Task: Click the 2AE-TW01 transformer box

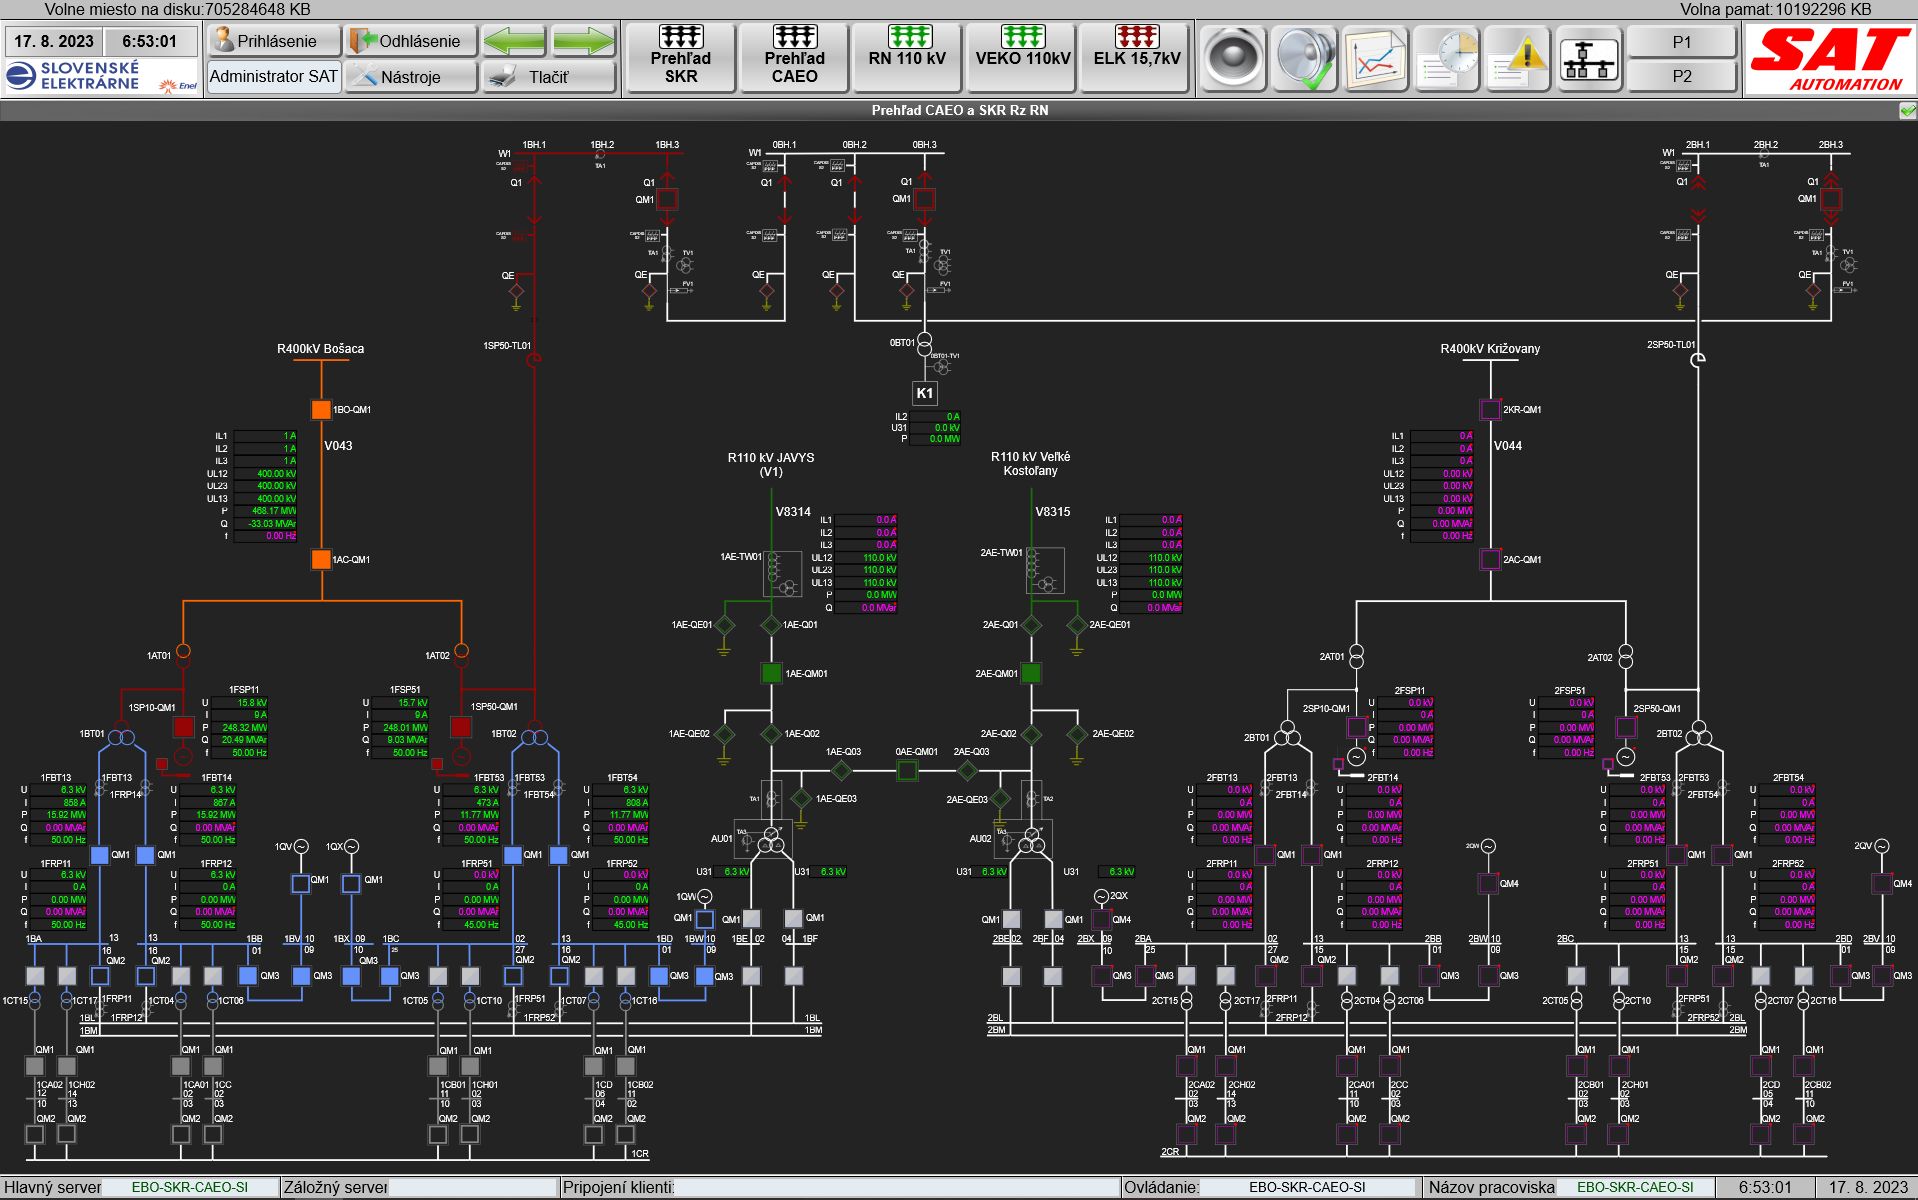Action: pos(1045,571)
